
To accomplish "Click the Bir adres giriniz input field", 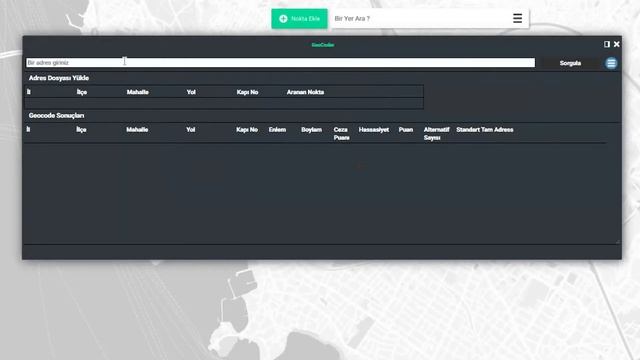I will [x=280, y=62].
